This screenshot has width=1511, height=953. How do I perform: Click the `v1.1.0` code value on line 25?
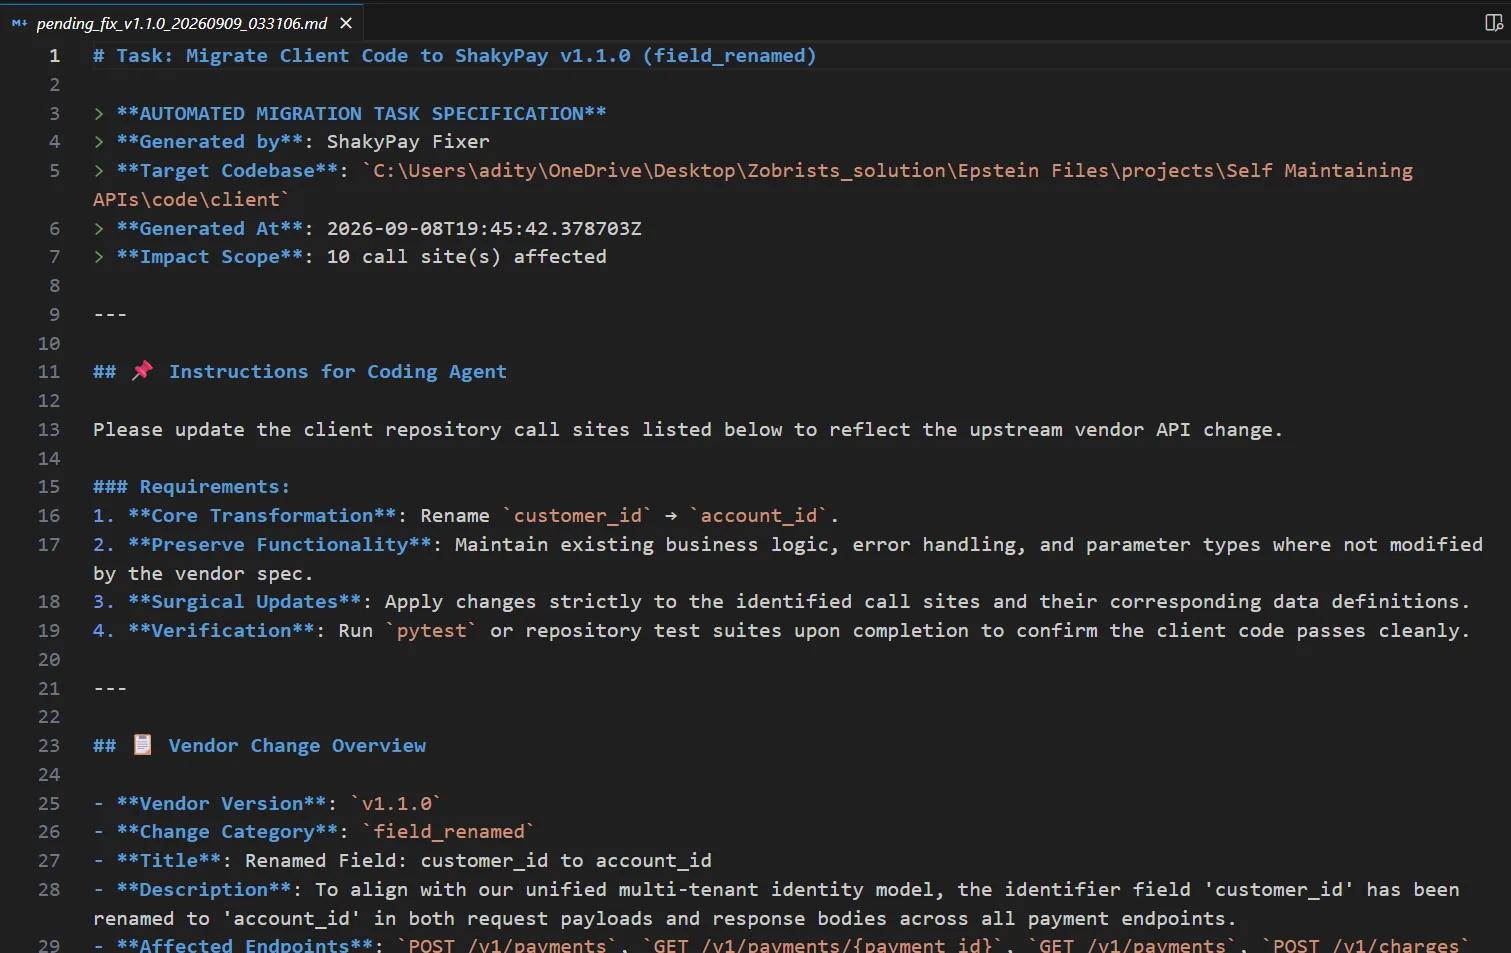click(396, 804)
